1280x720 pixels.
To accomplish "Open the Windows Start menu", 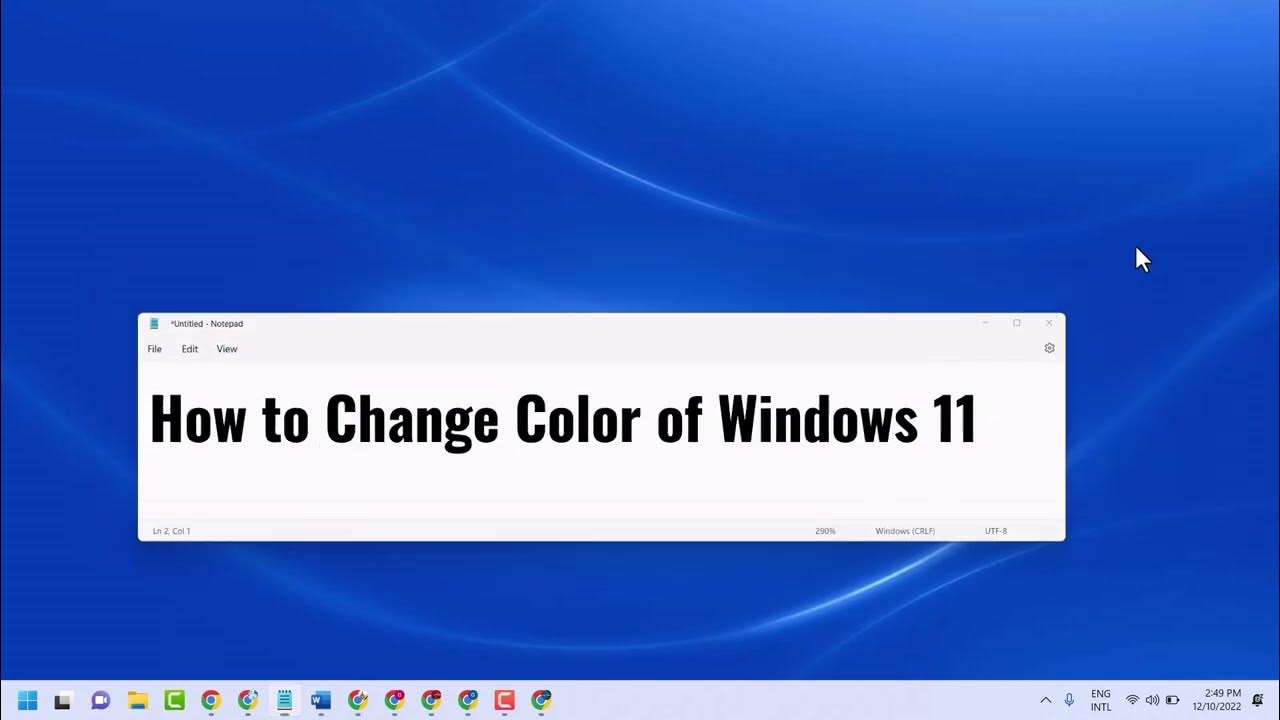I will (x=27, y=700).
